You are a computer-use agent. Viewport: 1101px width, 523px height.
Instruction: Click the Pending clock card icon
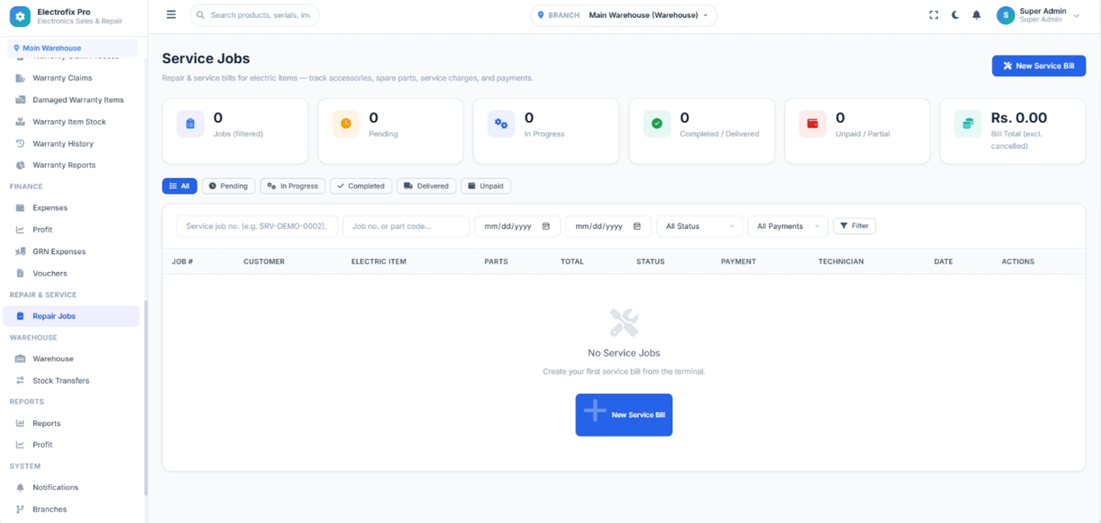click(346, 124)
